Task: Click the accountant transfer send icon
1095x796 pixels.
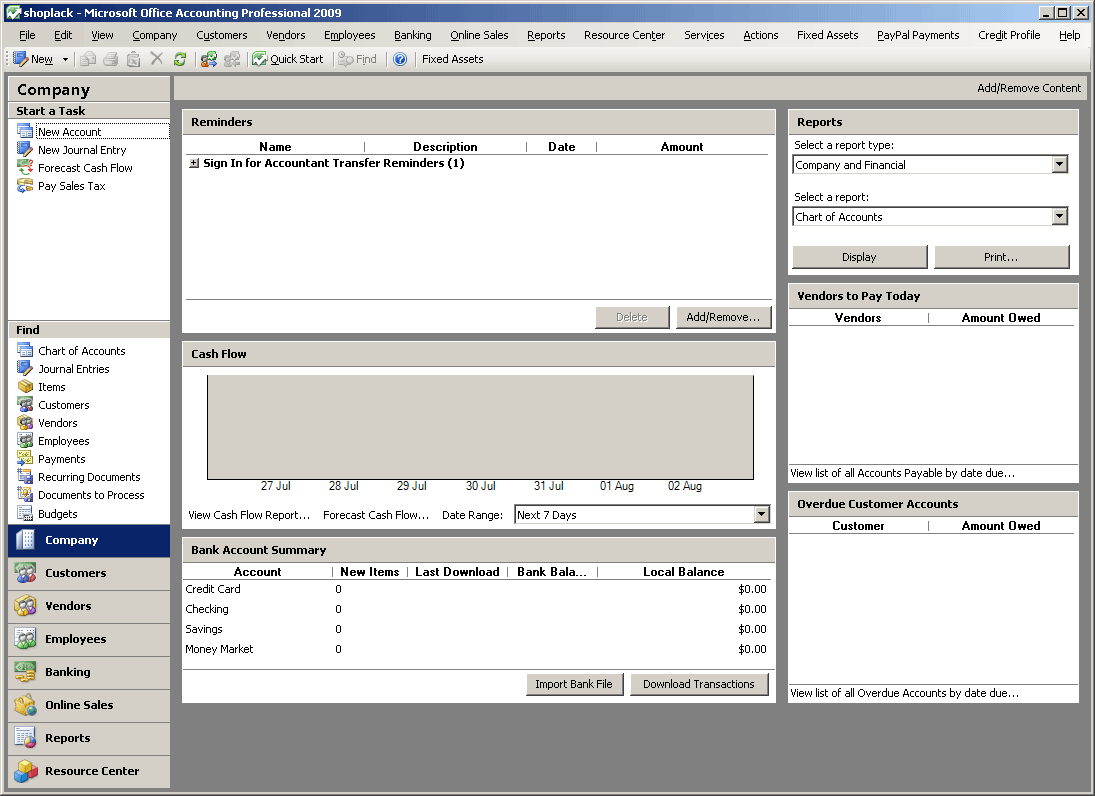Action: [x=209, y=59]
